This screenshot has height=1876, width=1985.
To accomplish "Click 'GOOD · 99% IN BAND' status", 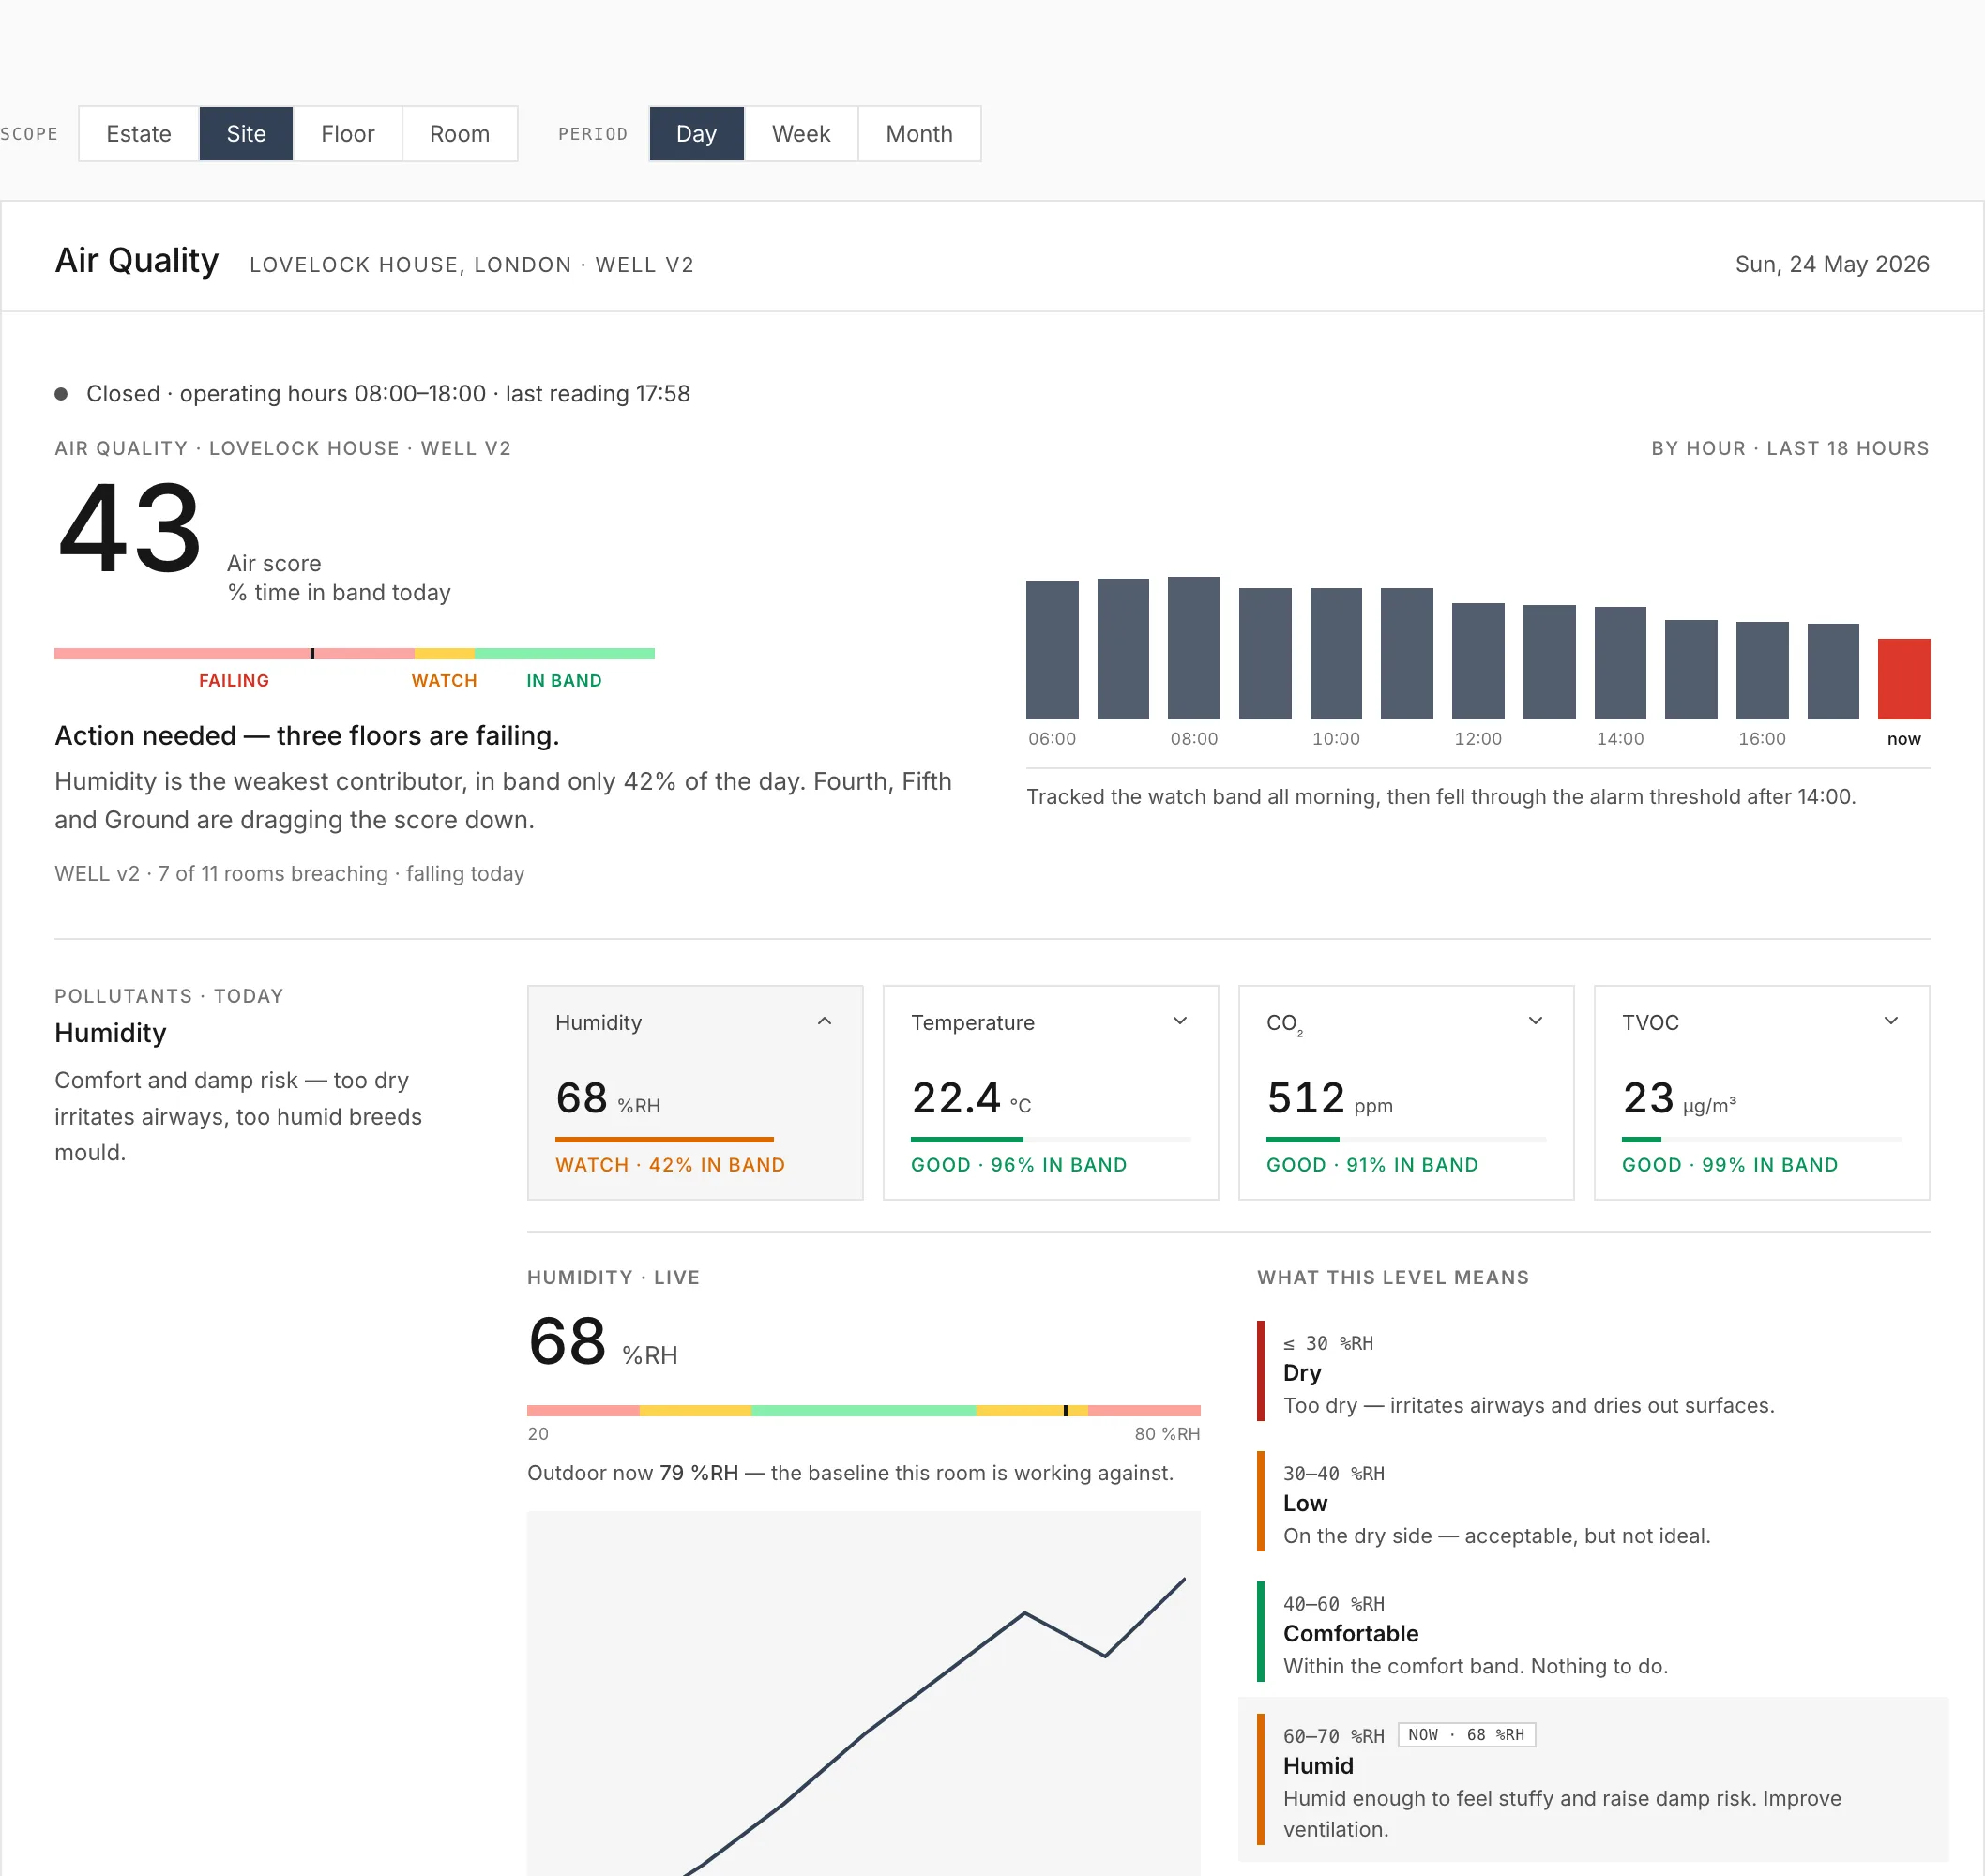I will click(x=1730, y=1165).
